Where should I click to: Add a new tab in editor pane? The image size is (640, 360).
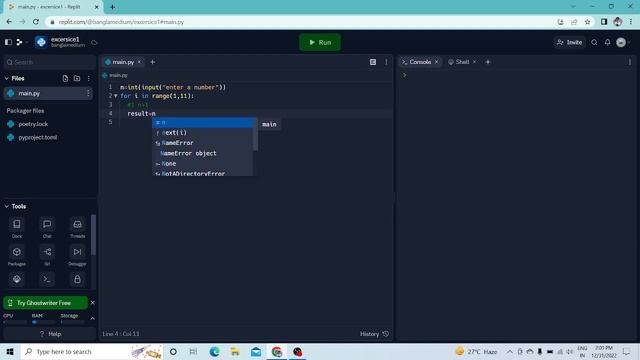152,62
